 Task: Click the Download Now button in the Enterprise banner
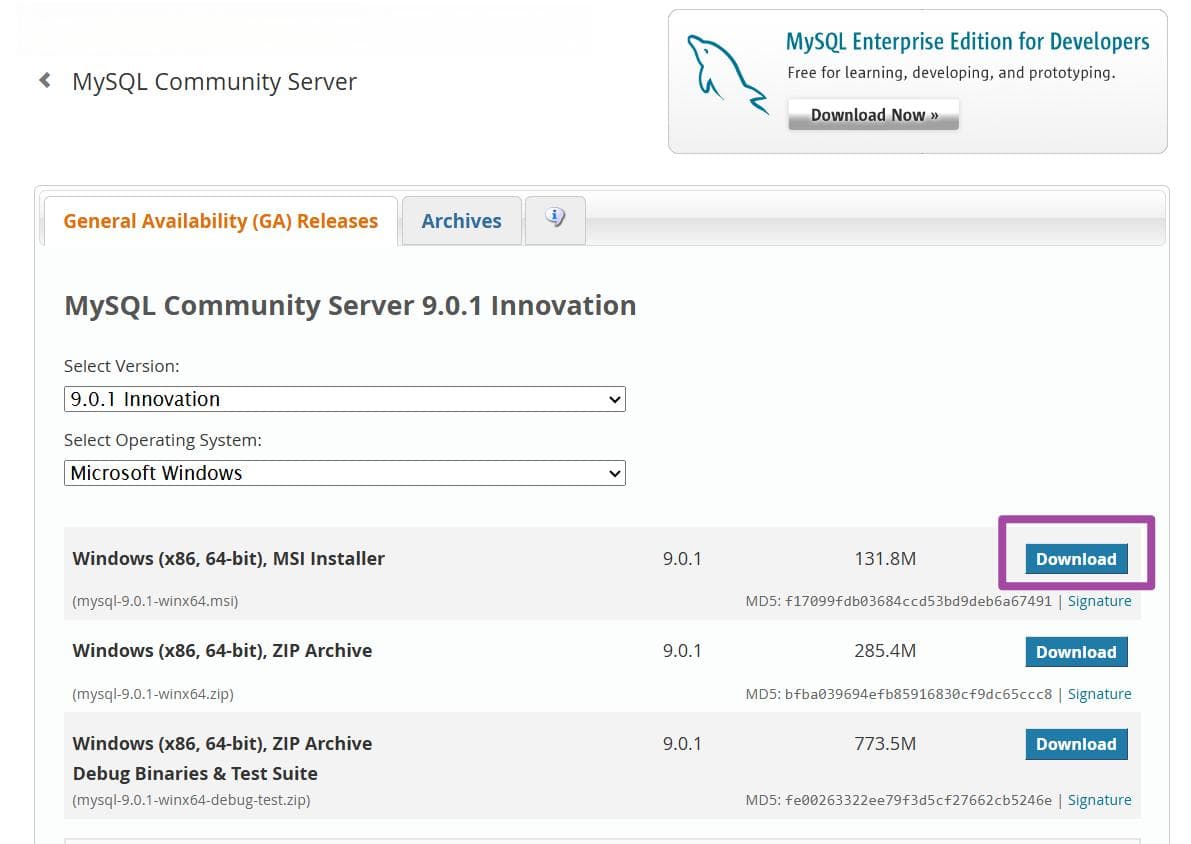(x=874, y=115)
